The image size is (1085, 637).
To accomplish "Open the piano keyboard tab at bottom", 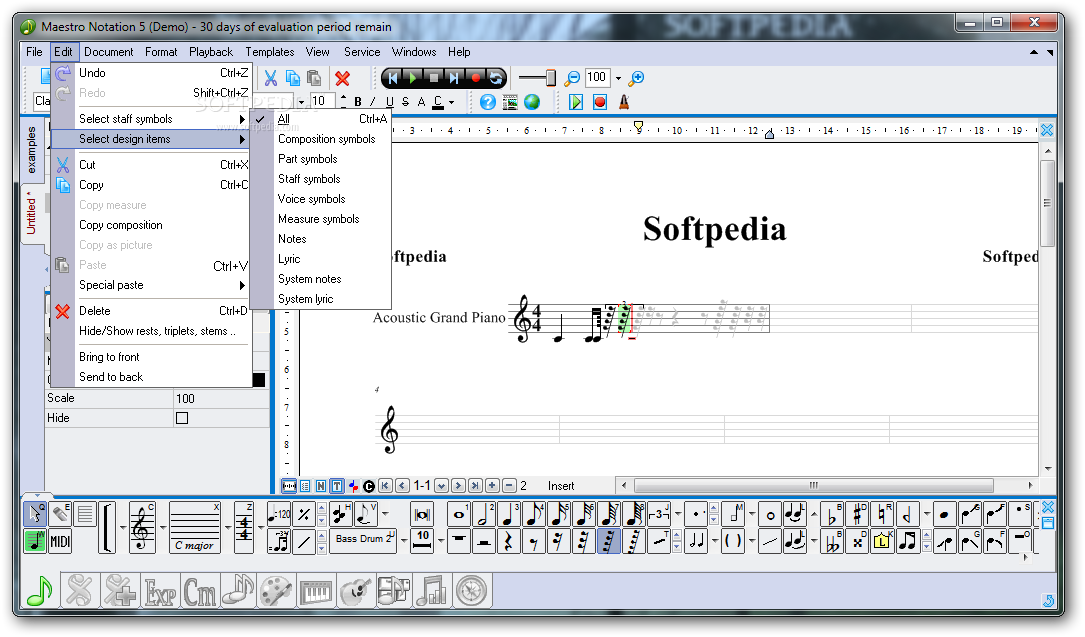I will tap(316, 591).
